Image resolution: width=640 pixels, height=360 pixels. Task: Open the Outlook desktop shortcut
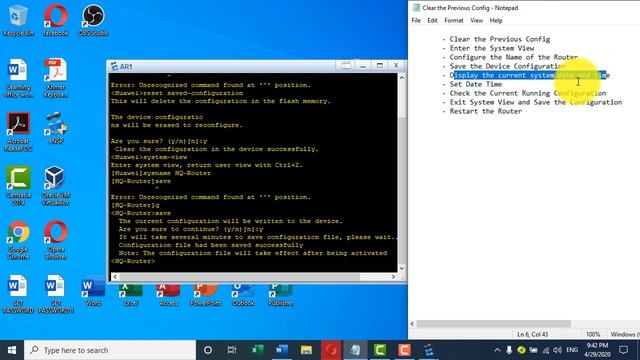click(x=243, y=294)
